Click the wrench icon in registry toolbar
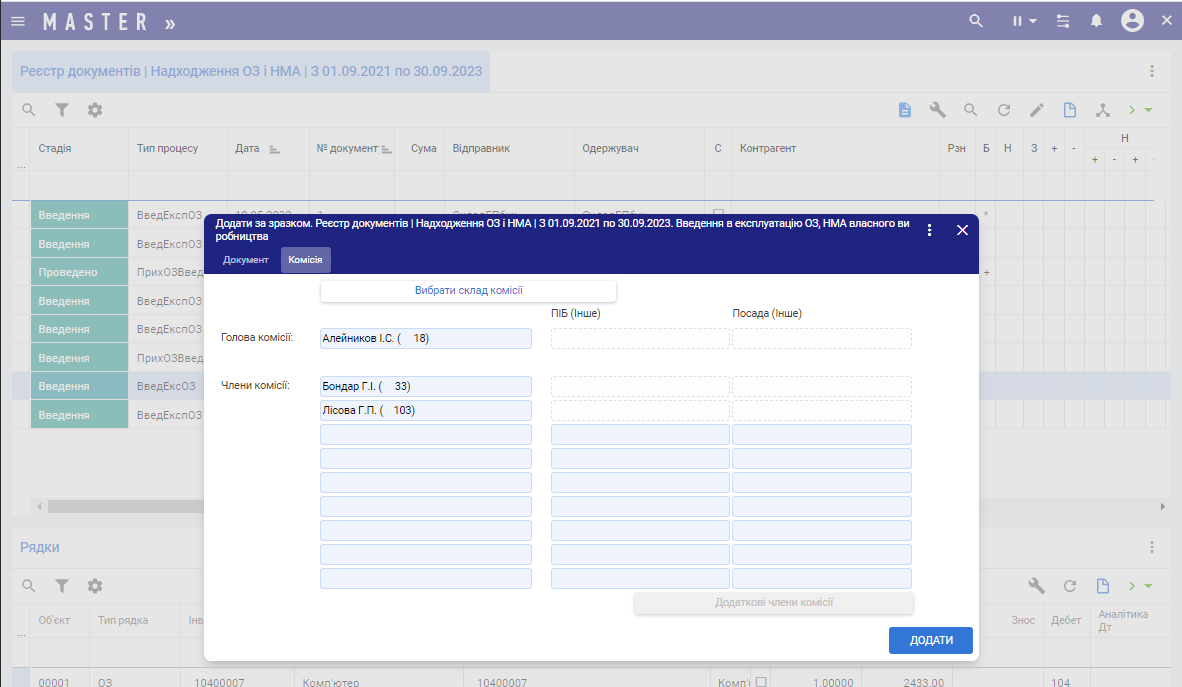The image size is (1182, 687). click(937, 110)
